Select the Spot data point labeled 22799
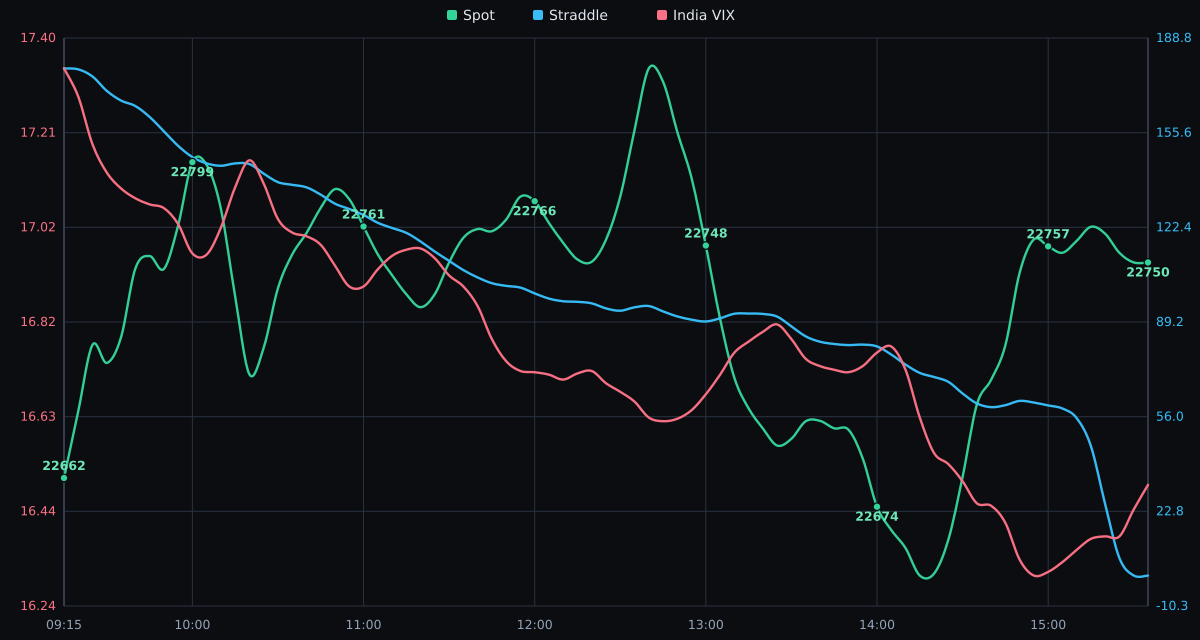This screenshot has height=640, width=1200. tap(193, 162)
